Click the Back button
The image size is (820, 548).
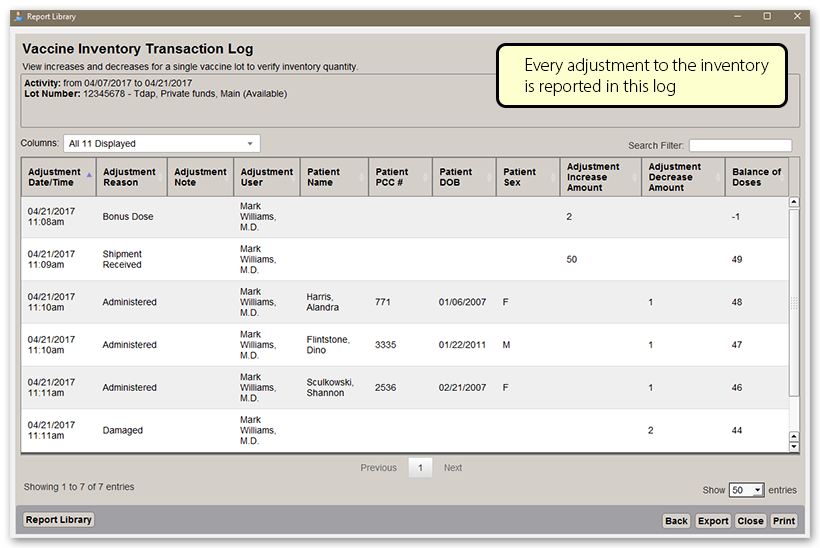point(676,521)
